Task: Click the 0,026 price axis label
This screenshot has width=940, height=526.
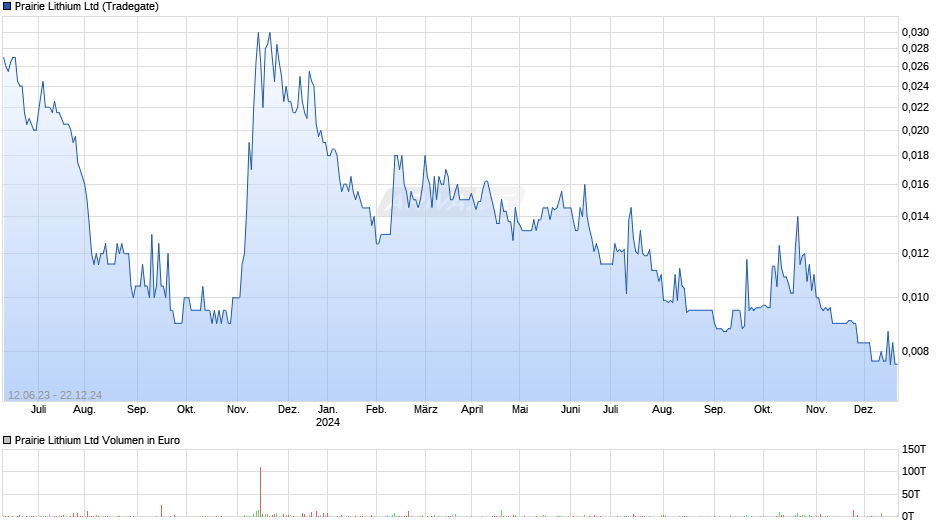Action: pos(915,67)
